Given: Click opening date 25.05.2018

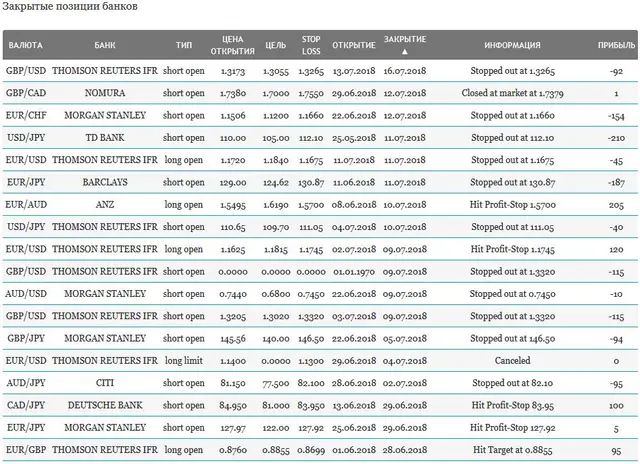Looking at the screenshot, I should (354, 138).
